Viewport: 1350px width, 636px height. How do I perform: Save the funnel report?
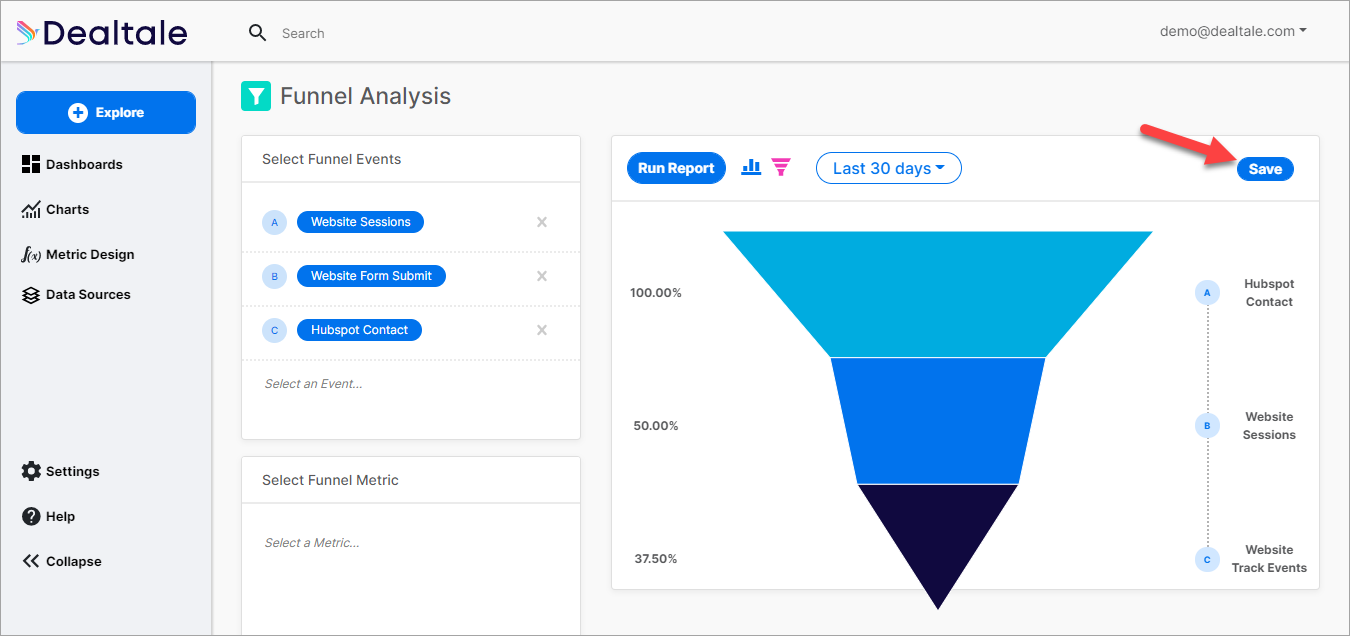1265,169
